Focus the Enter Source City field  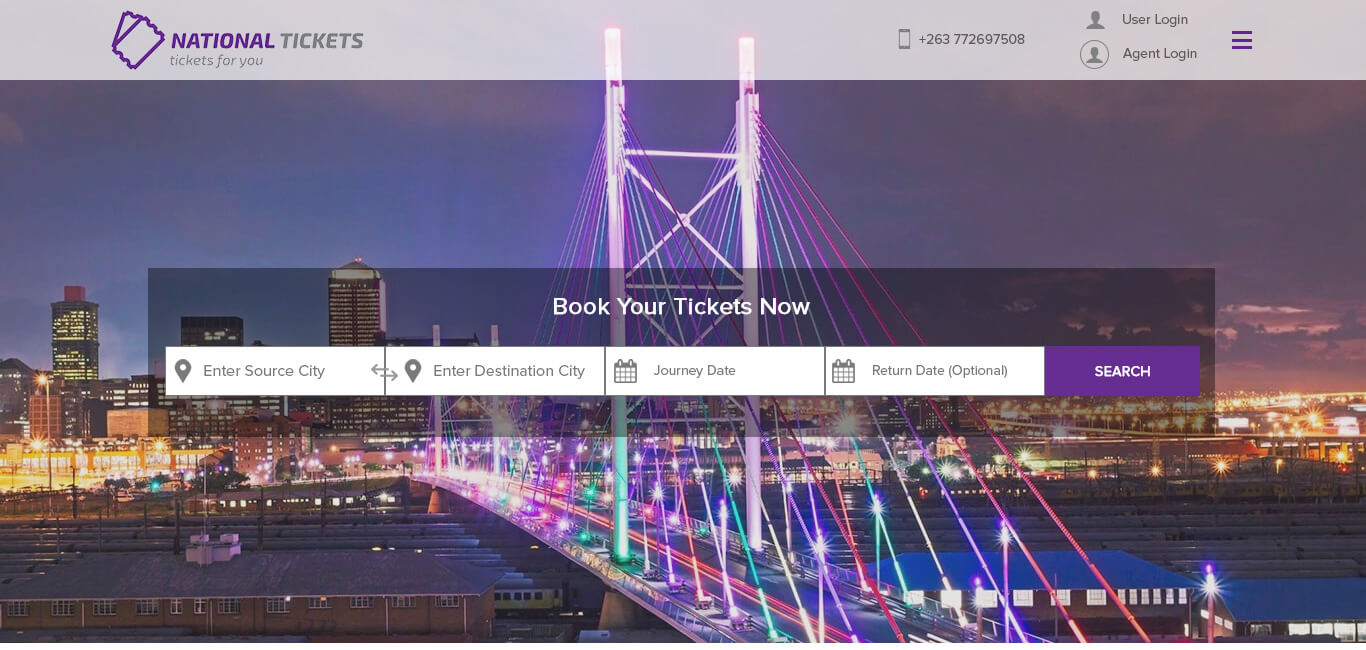tap(275, 371)
